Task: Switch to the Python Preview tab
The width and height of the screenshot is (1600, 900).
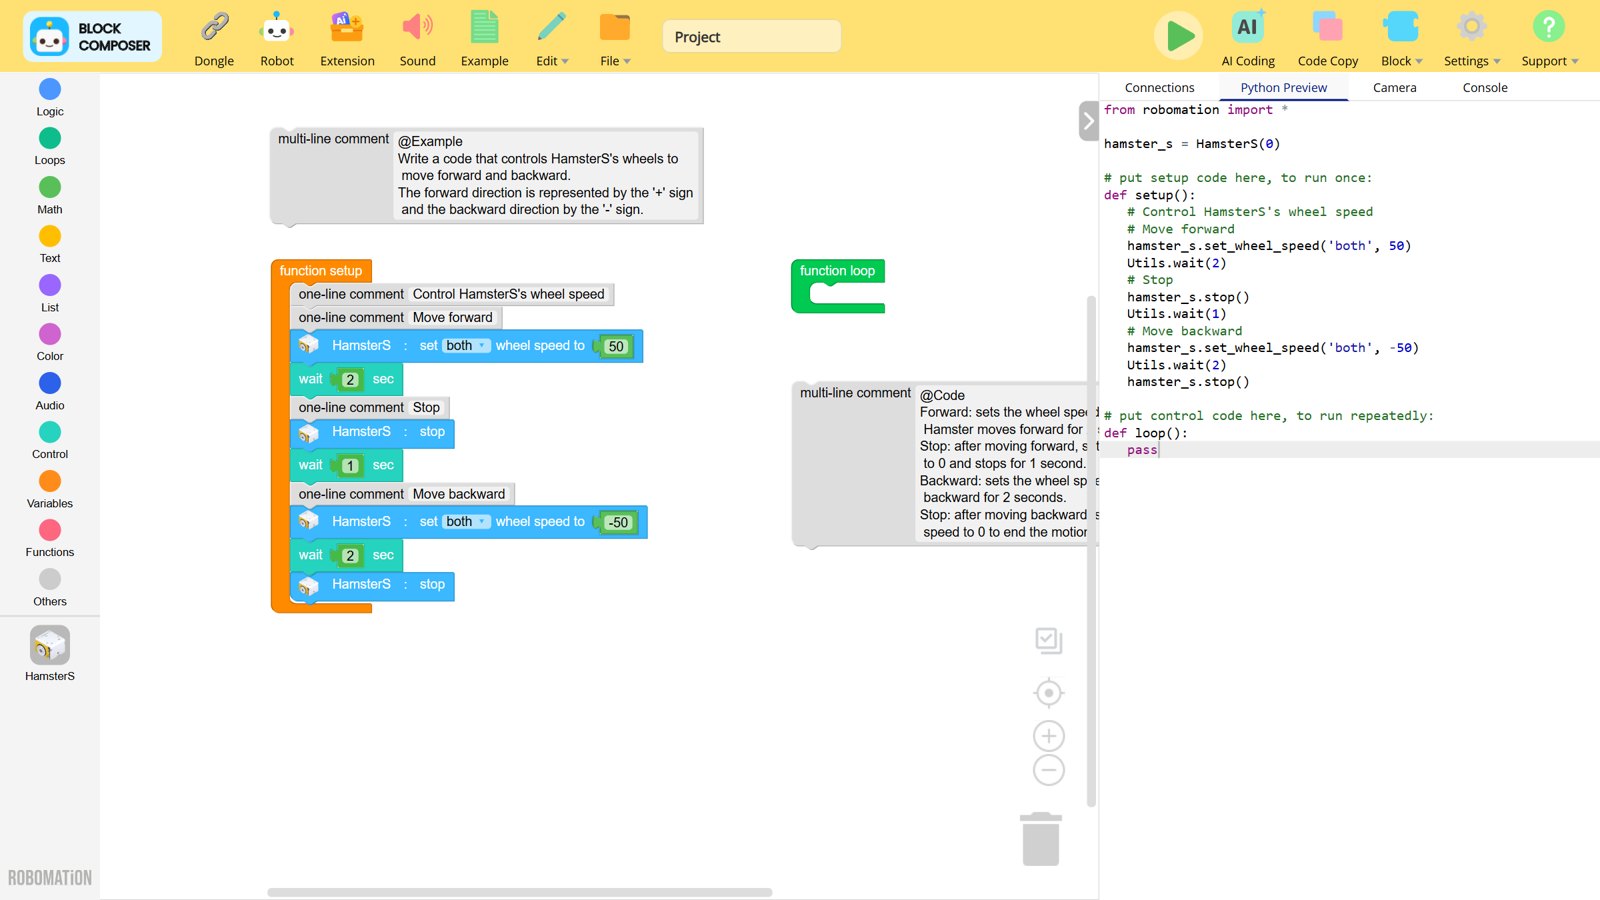Action: point(1284,88)
